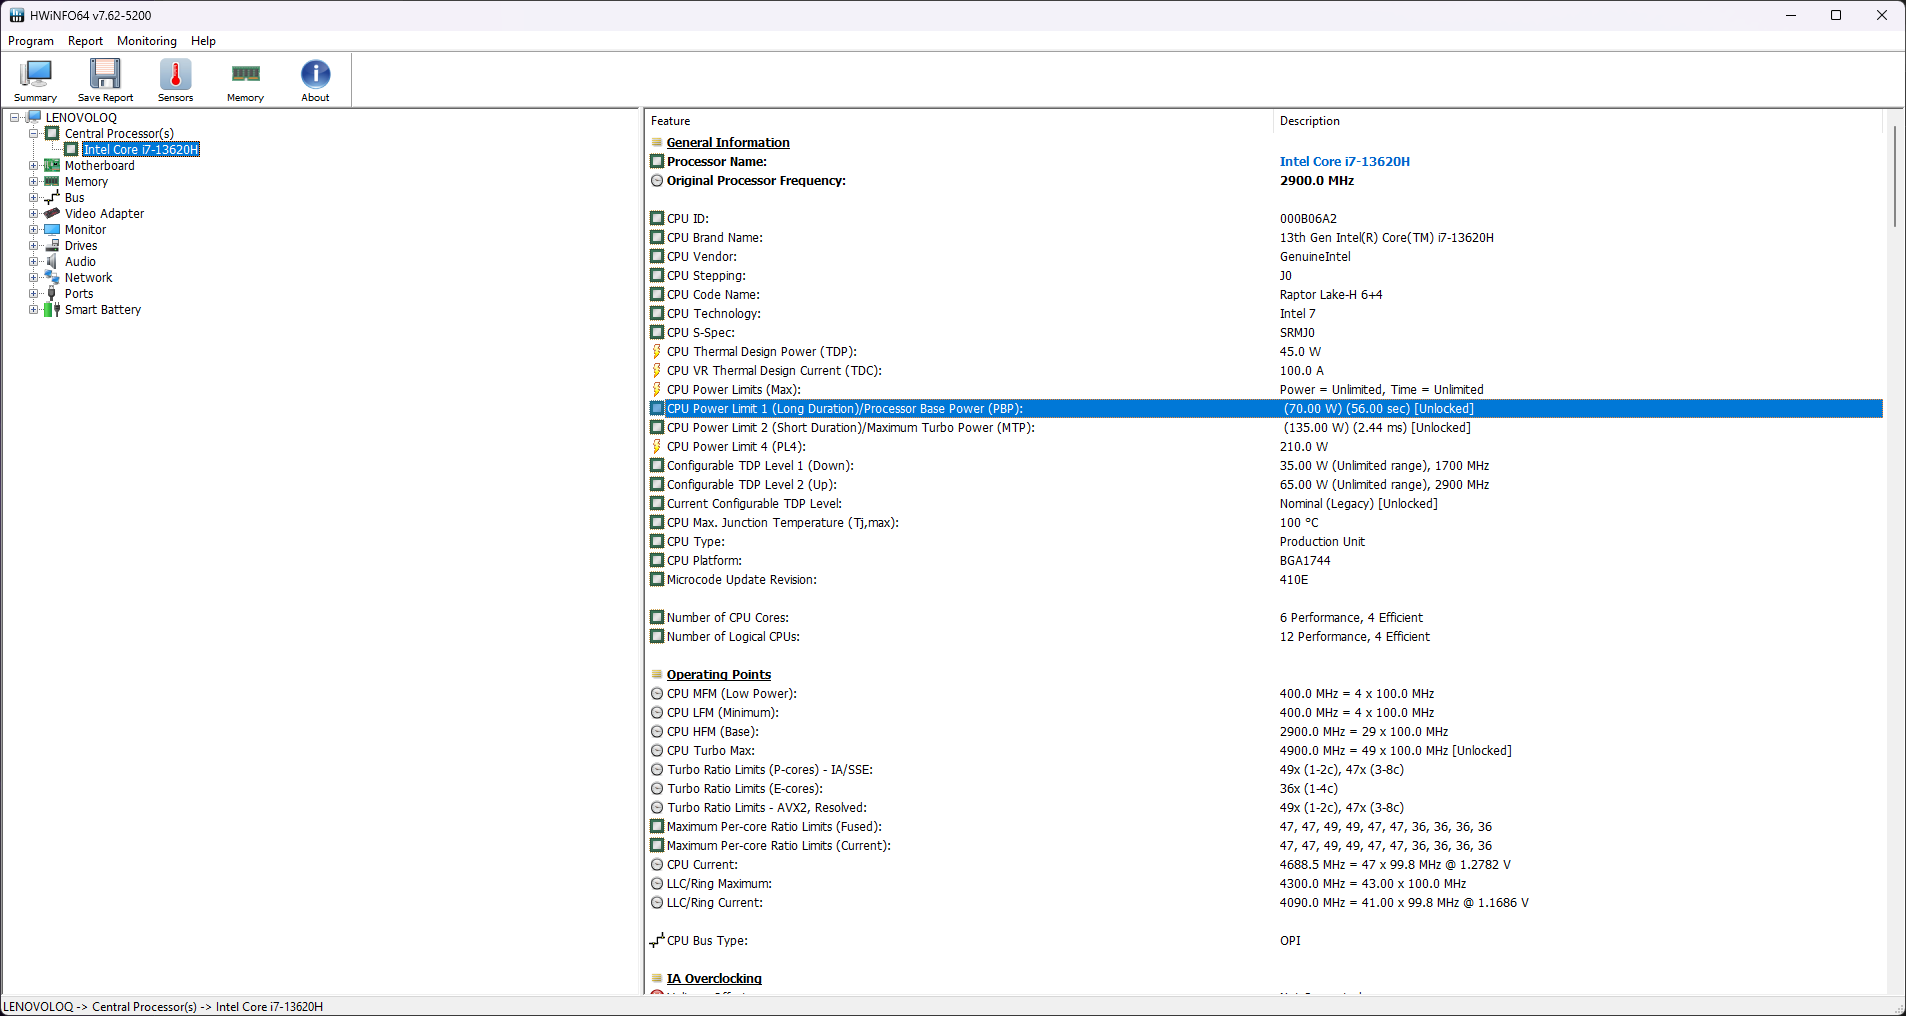This screenshot has height=1016, width=1906.
Task: Open the Summary toolbar icon
Action: coord(36,79)
